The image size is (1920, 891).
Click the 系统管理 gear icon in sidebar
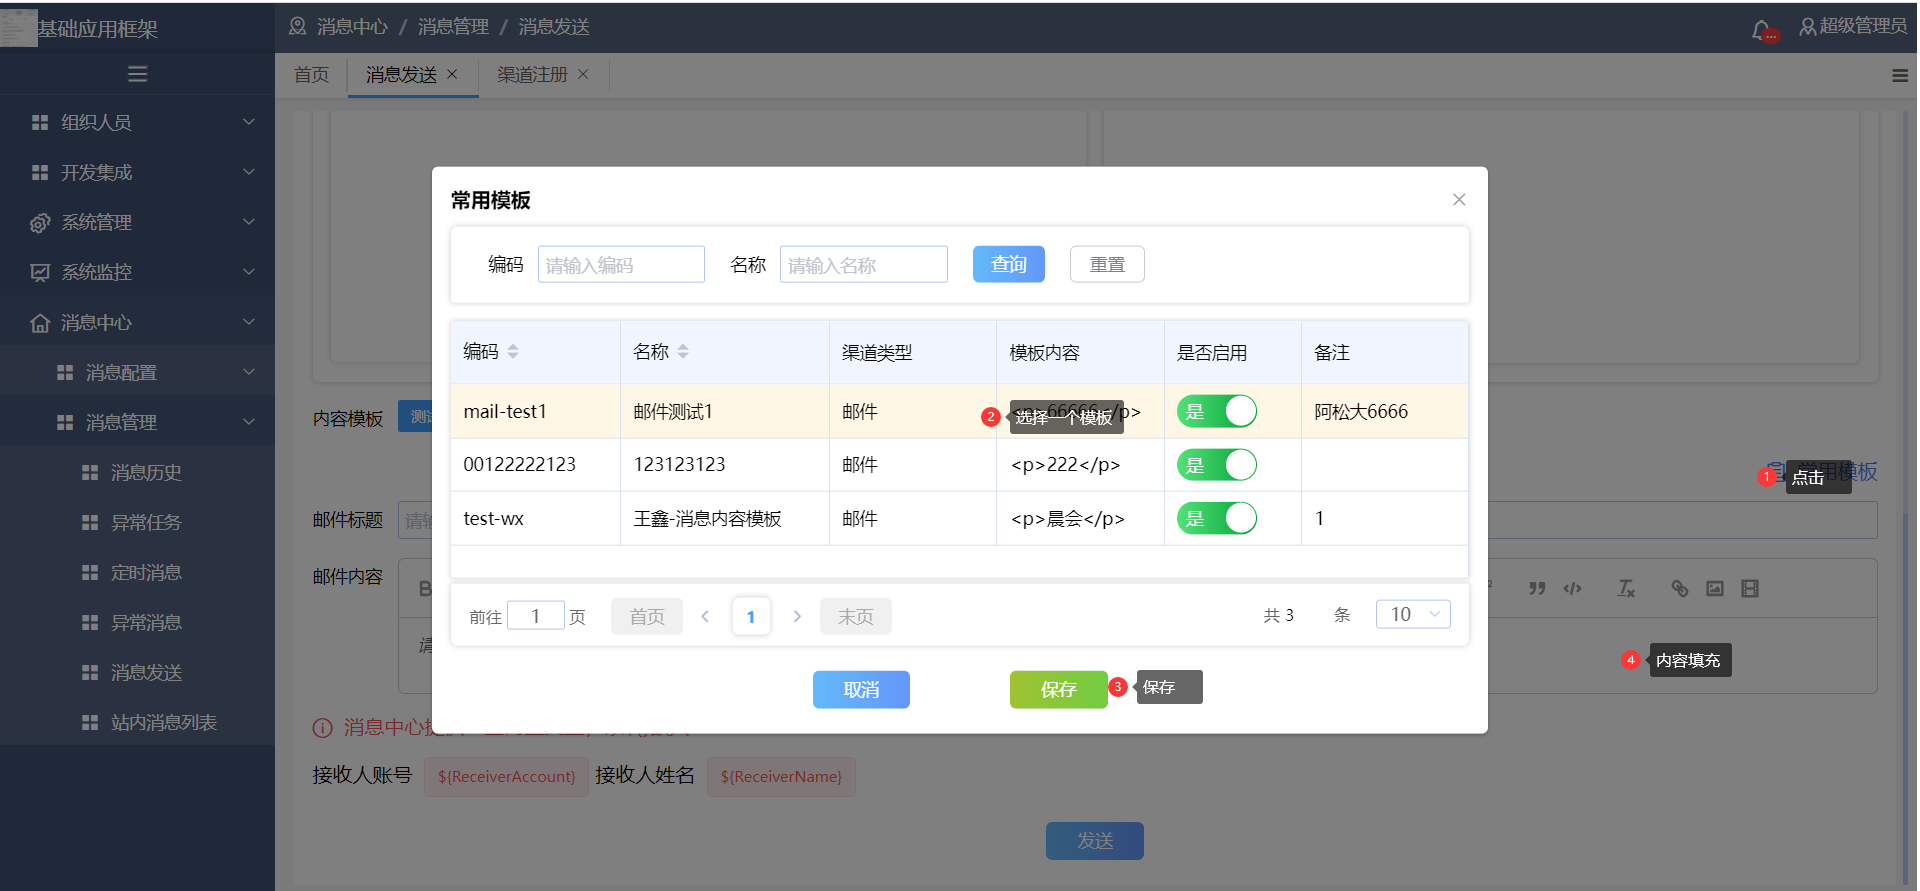(40, 222)
